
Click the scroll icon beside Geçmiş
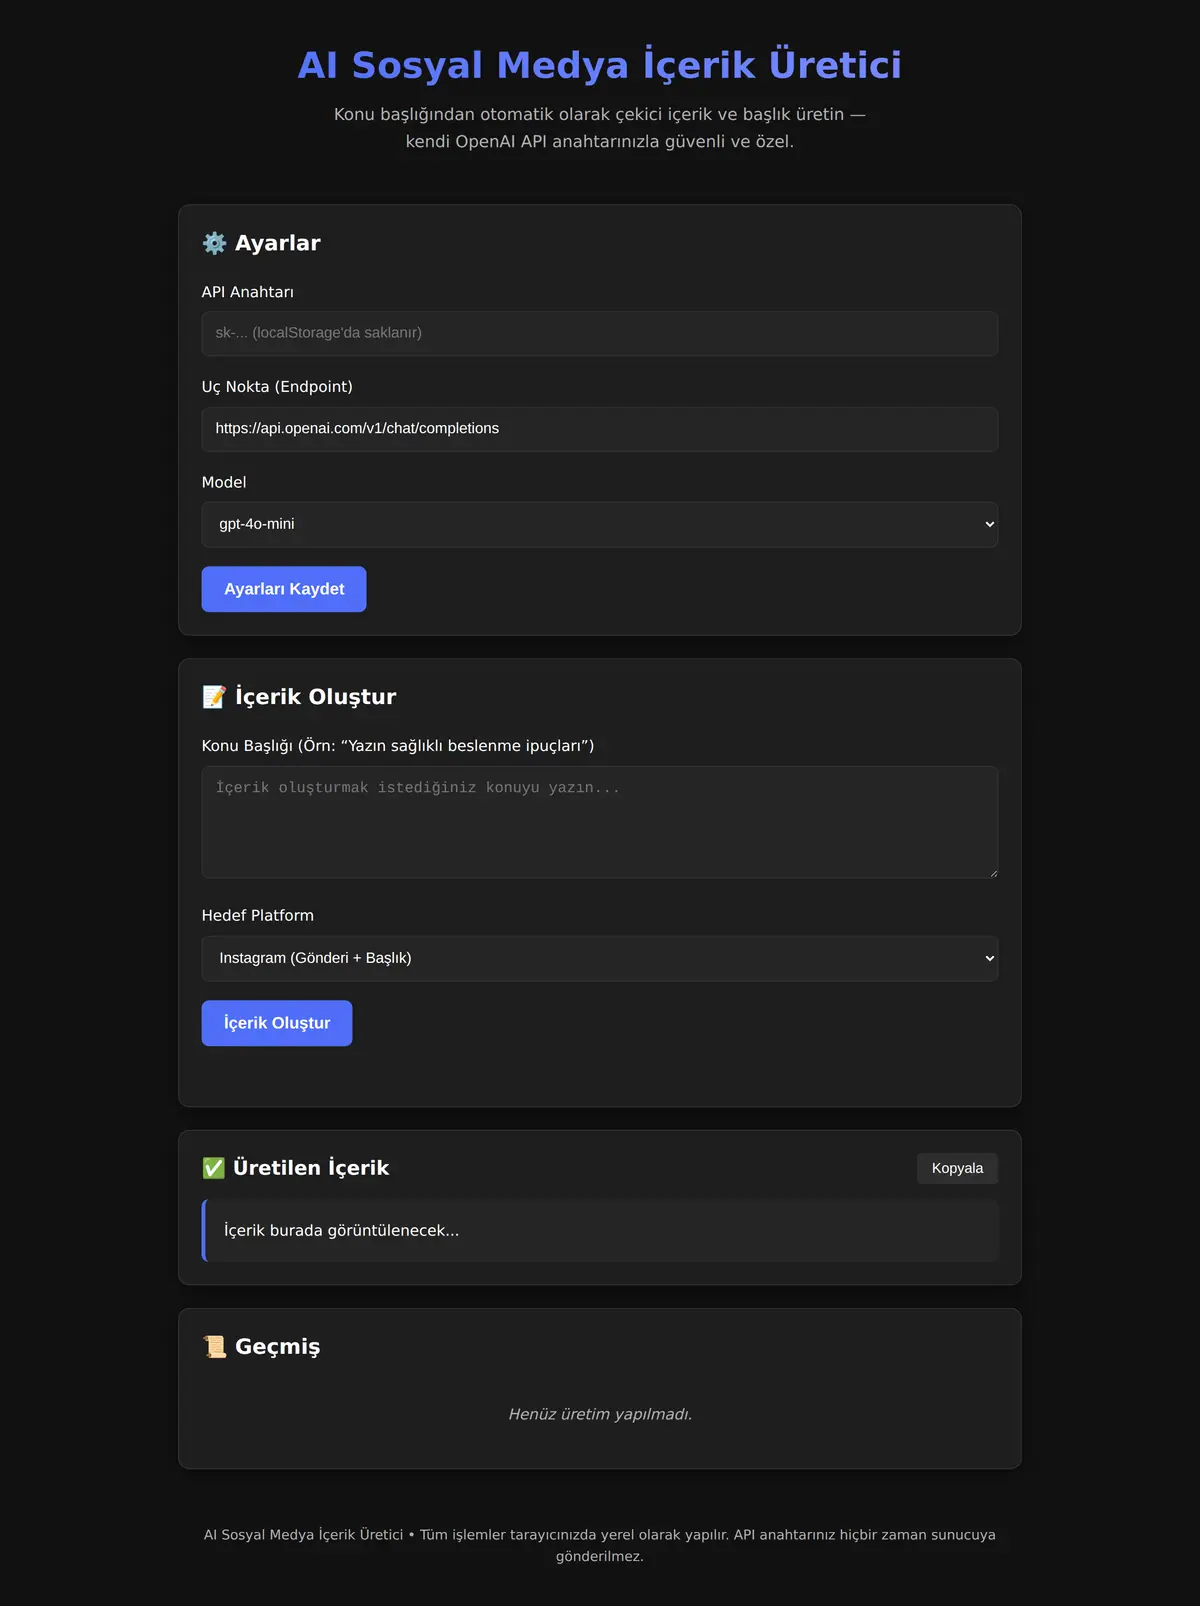click(214, 1347)
